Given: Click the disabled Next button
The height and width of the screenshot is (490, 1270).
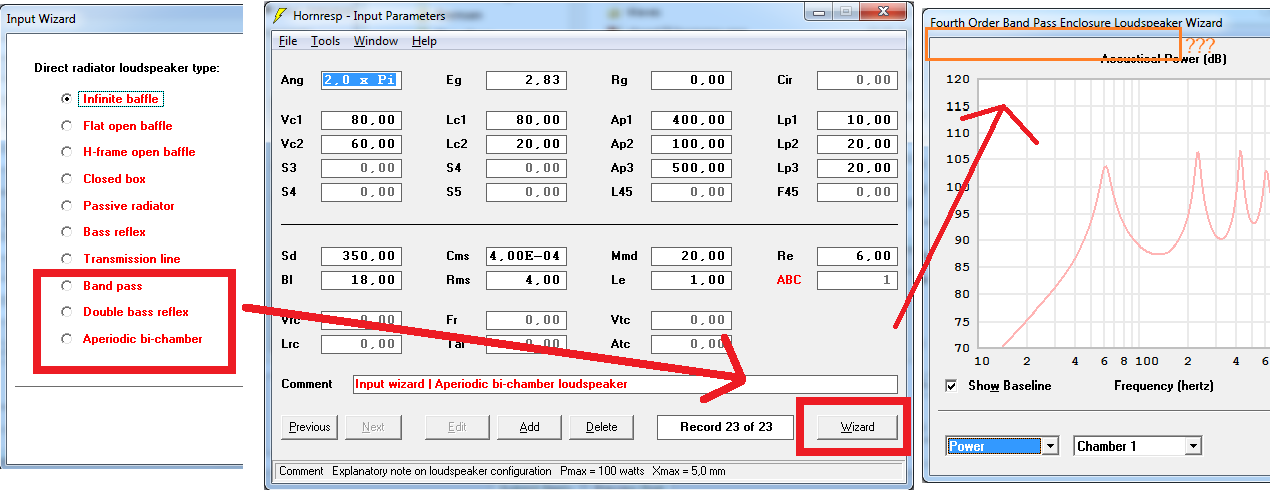Looking at the screenshot, I should [x=374, y=427].
